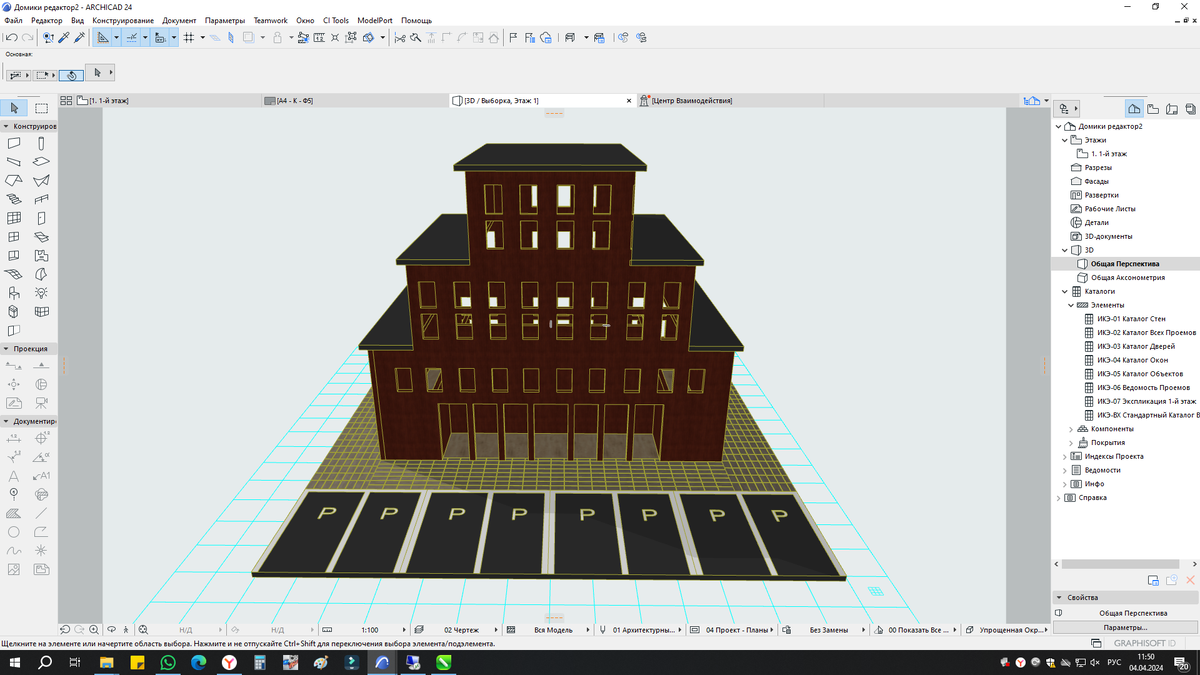The image size is (1200, 675).
Task: Open the Файл menu
Action: coord(13,20)
